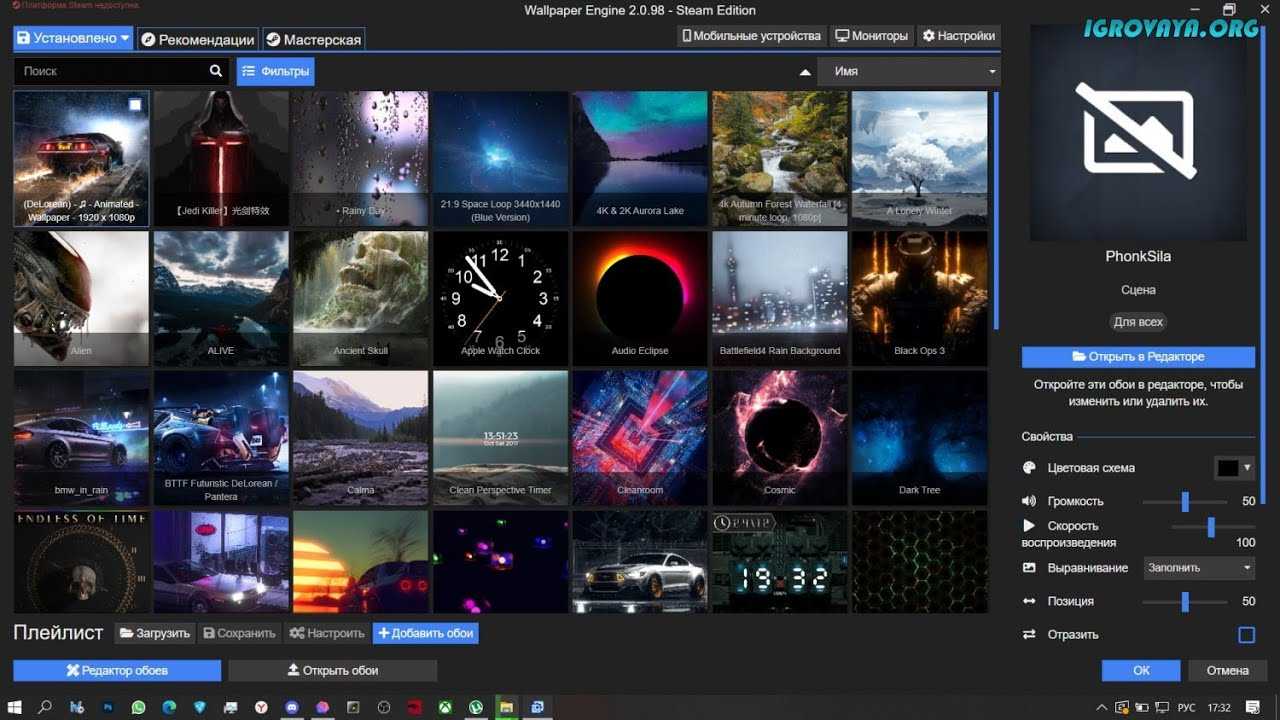
Task: Open File Explorer from the taskbar
Action: point(507,707)
